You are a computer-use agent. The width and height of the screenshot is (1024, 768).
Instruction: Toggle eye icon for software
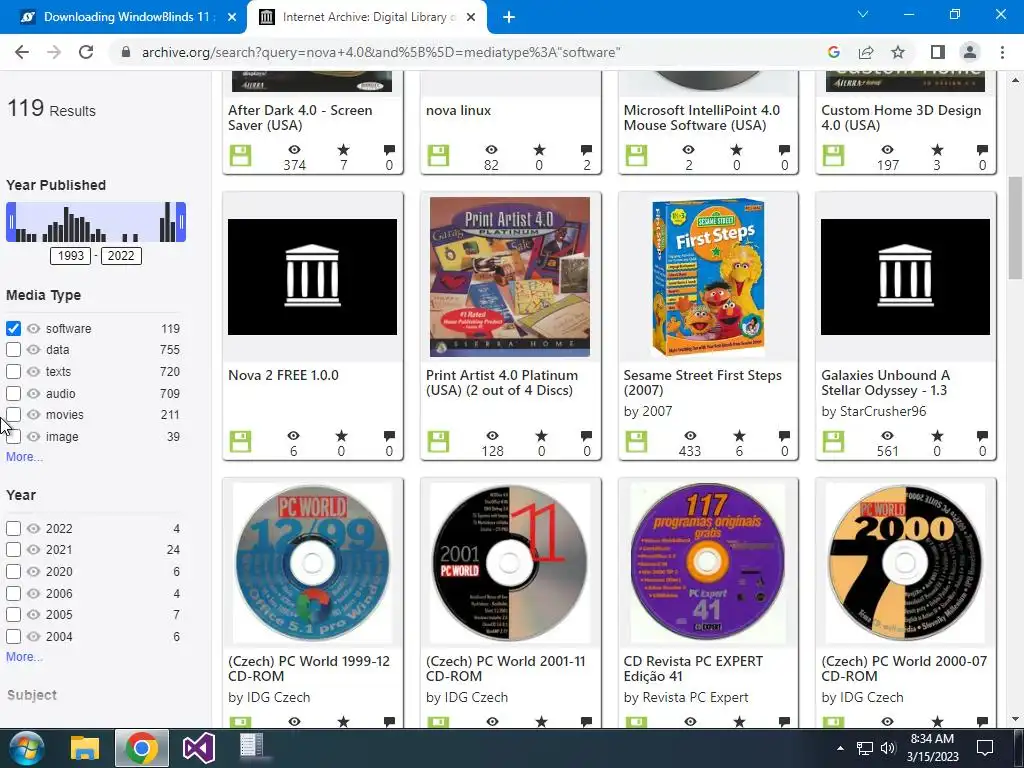click(x=33, y=328)
